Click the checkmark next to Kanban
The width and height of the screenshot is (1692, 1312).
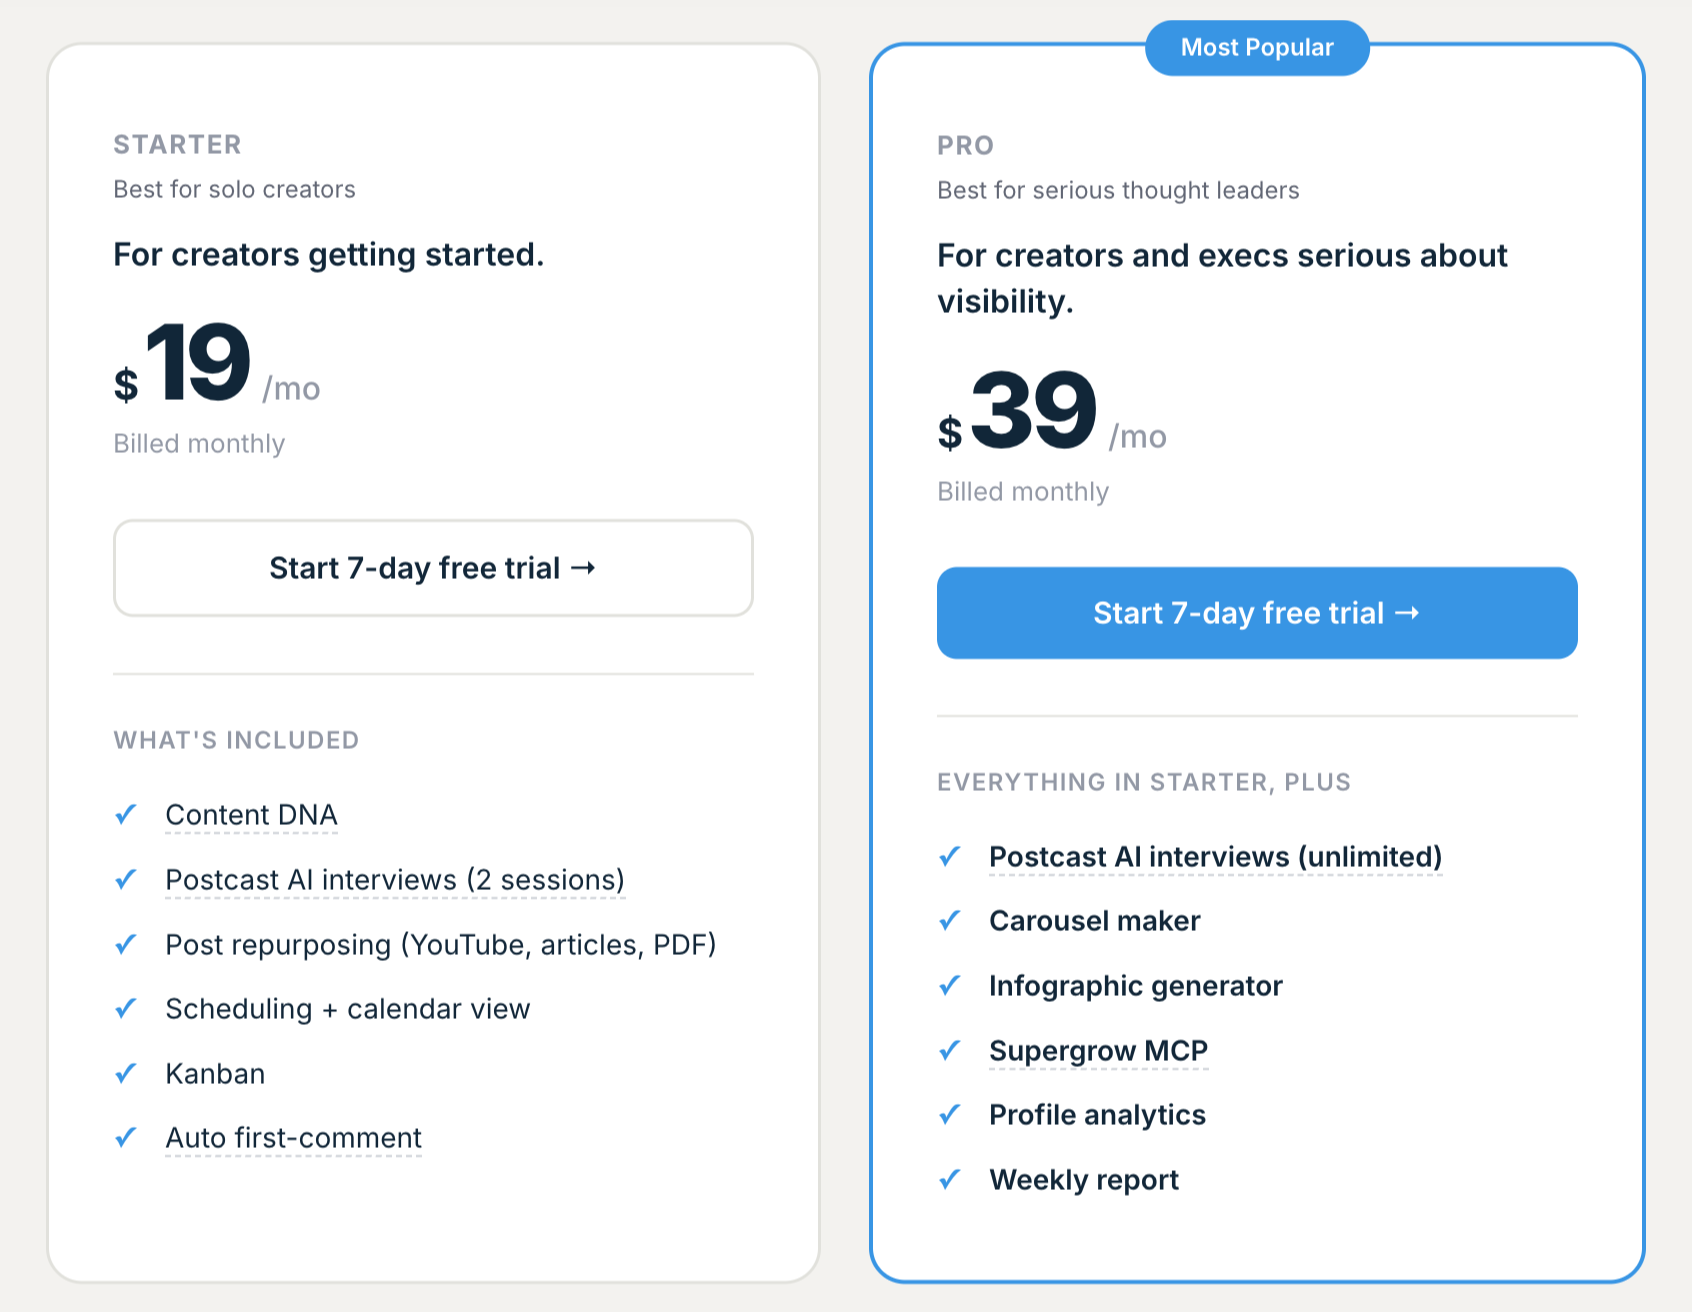click(126, 1074)
